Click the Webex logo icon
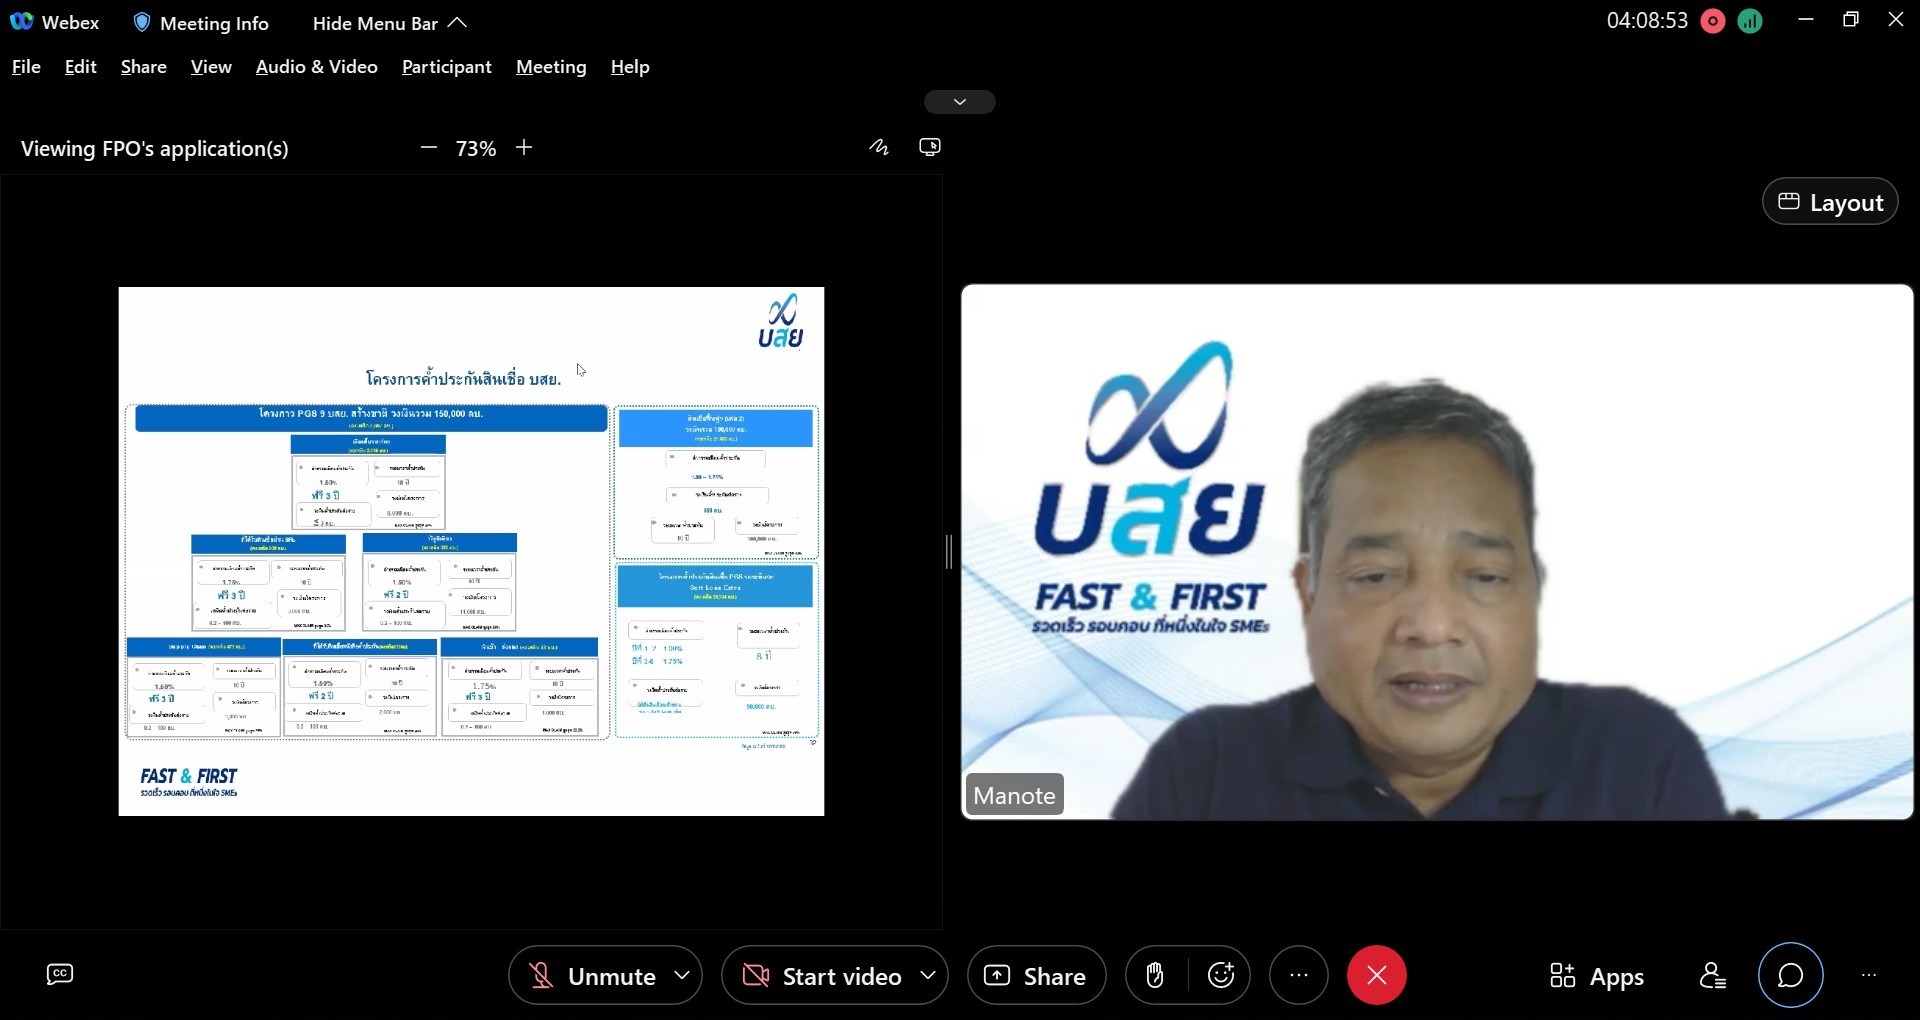Viewport: 1920px width, 1020px height. (21, 22)
